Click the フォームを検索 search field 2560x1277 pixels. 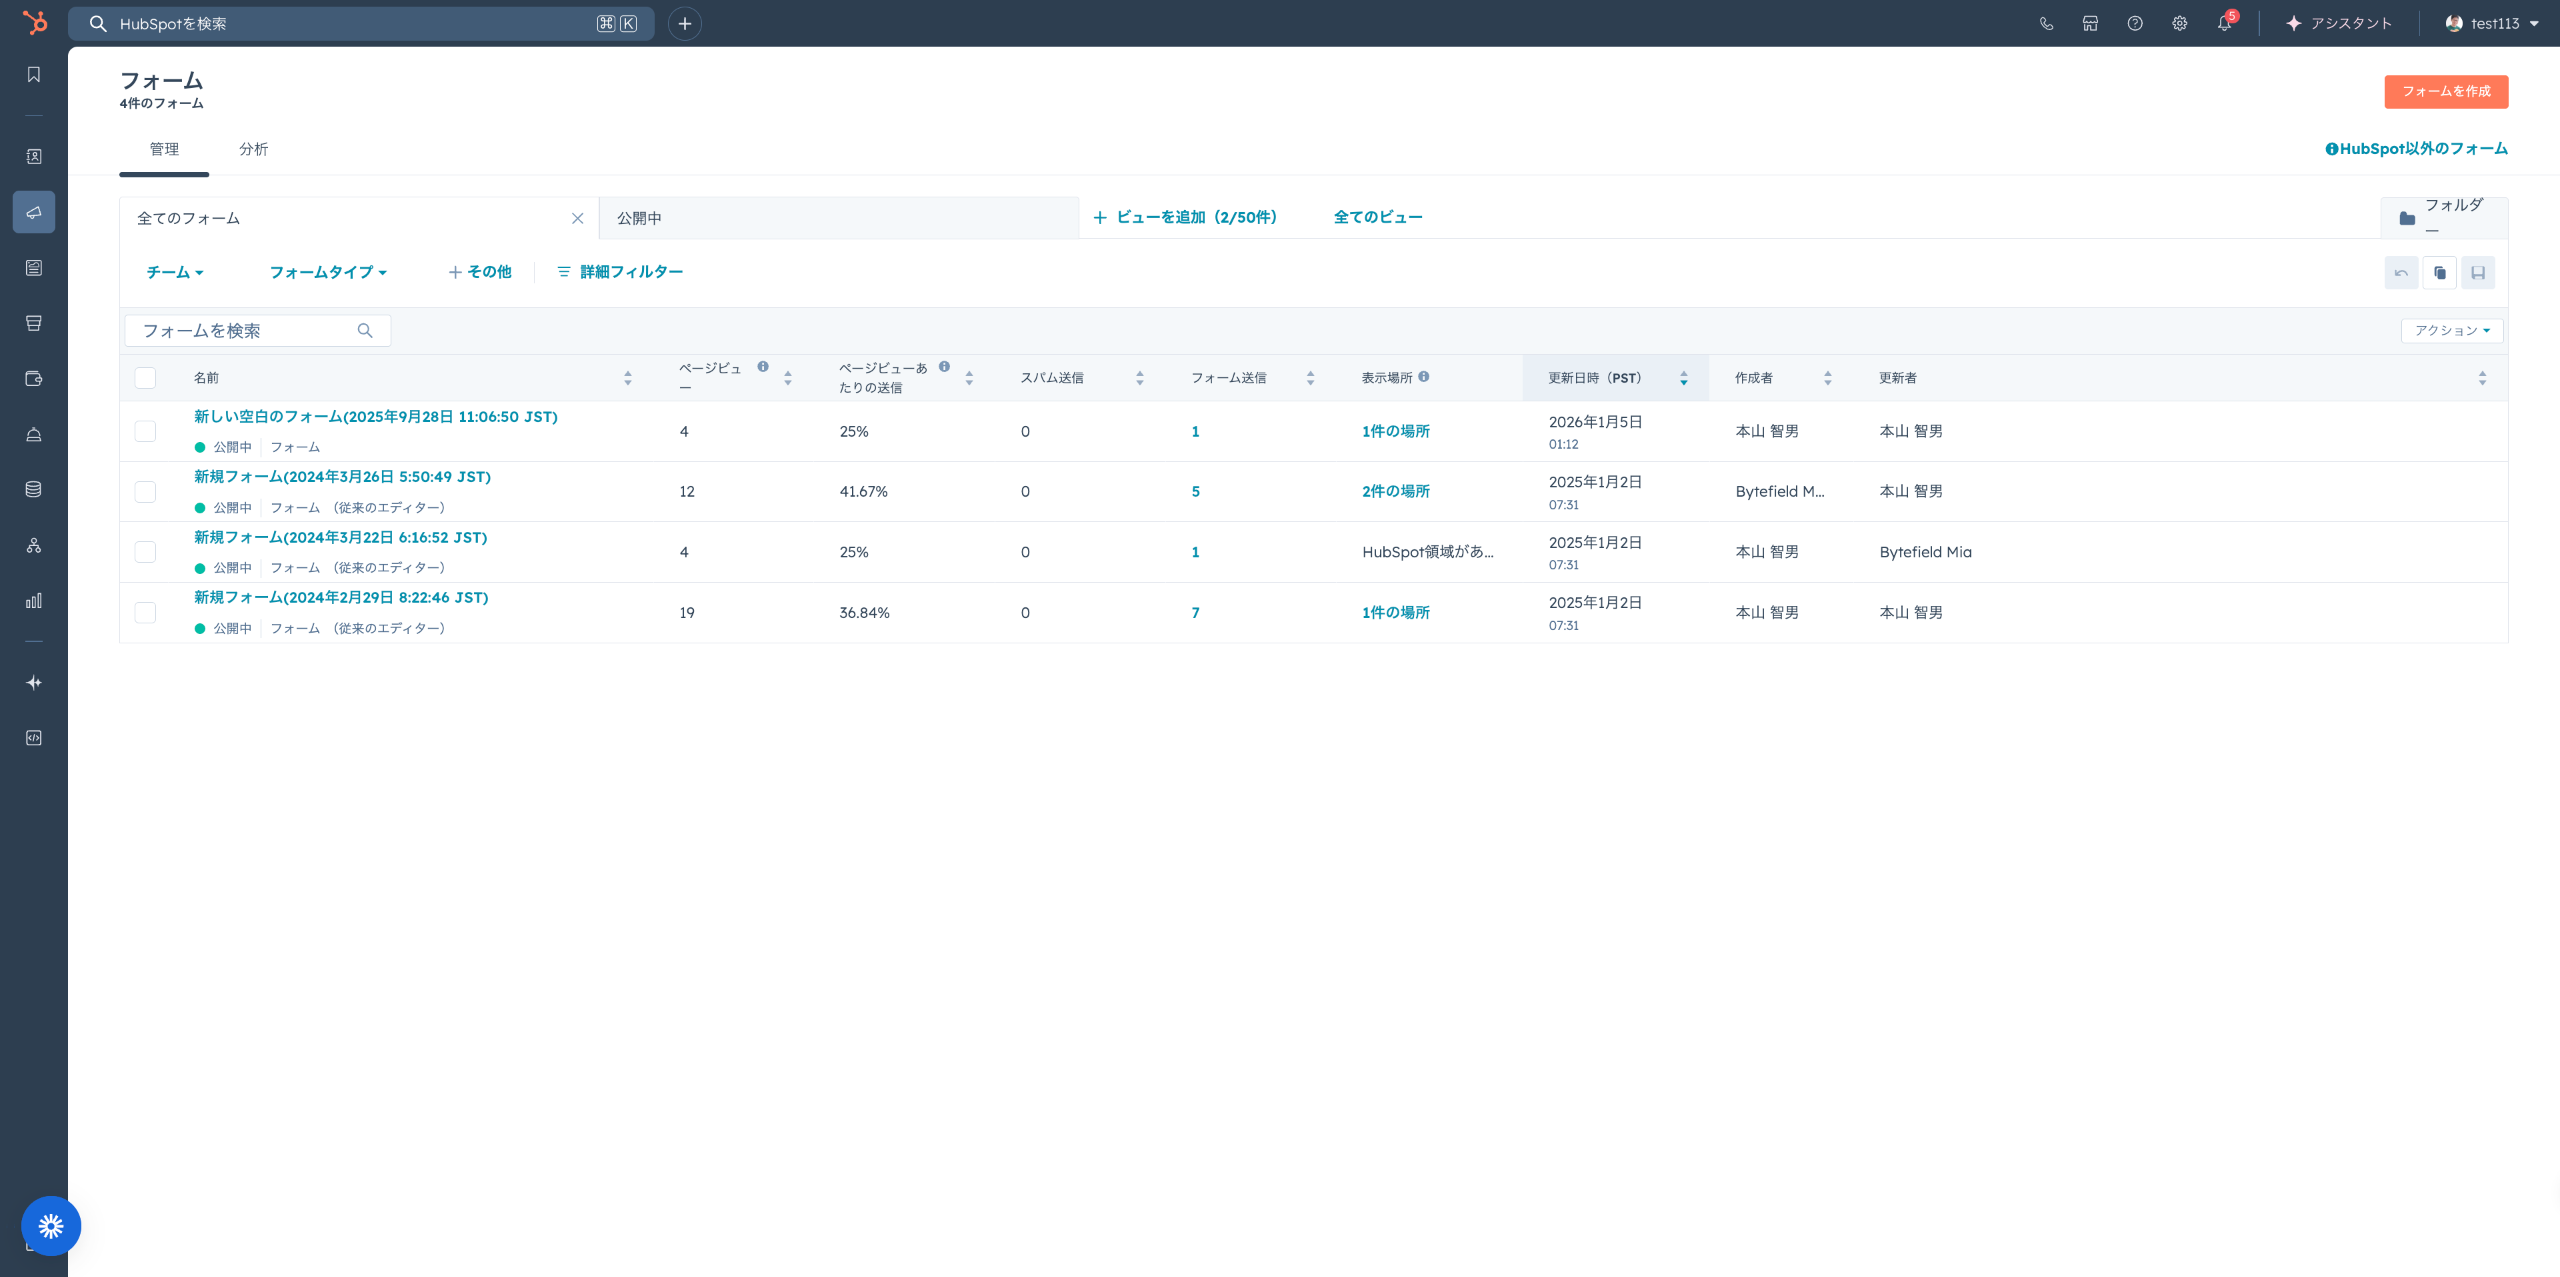245,330
